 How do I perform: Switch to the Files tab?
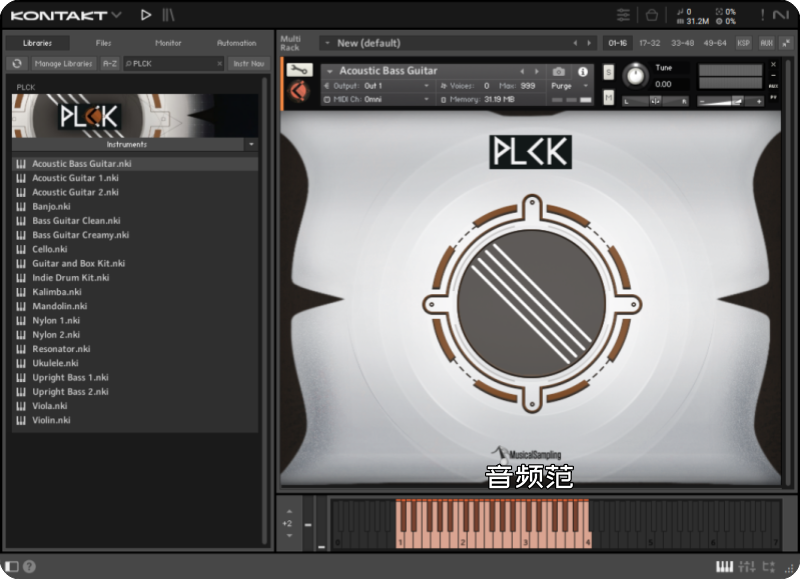103,43
